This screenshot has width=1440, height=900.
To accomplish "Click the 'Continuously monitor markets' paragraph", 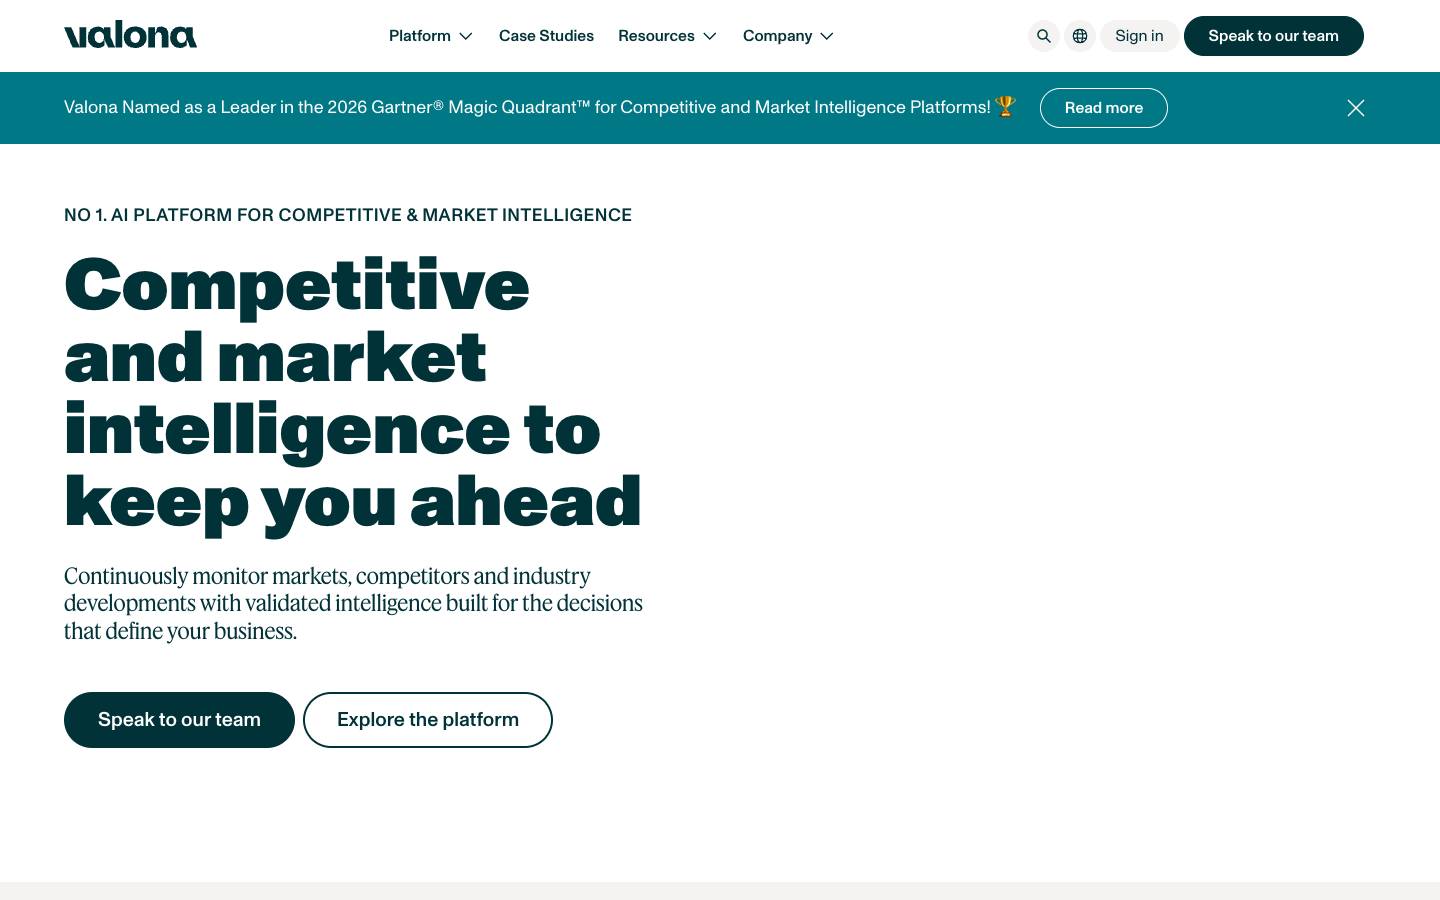I will click(x=353, y=603).
